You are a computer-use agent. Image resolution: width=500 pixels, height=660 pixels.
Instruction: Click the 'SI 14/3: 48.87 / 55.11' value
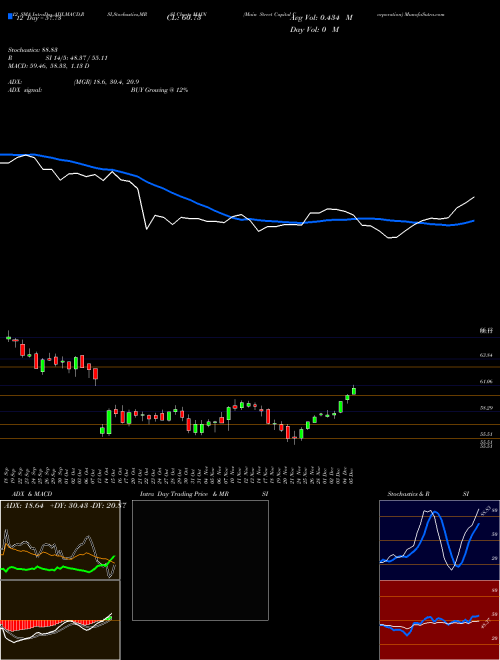[x=76, y=58]
